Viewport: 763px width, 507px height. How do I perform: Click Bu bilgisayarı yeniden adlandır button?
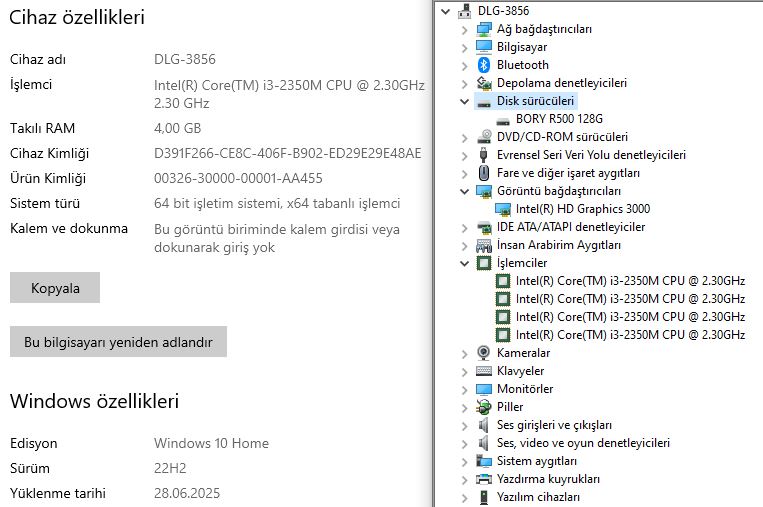[x=118, y=342]
